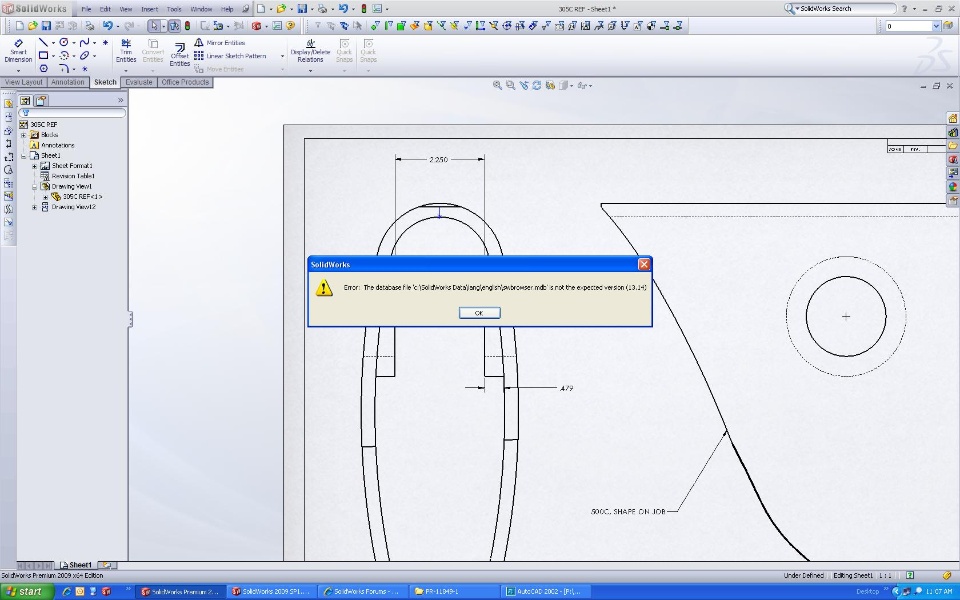Click Zoom to Area icon

point(510,86)
